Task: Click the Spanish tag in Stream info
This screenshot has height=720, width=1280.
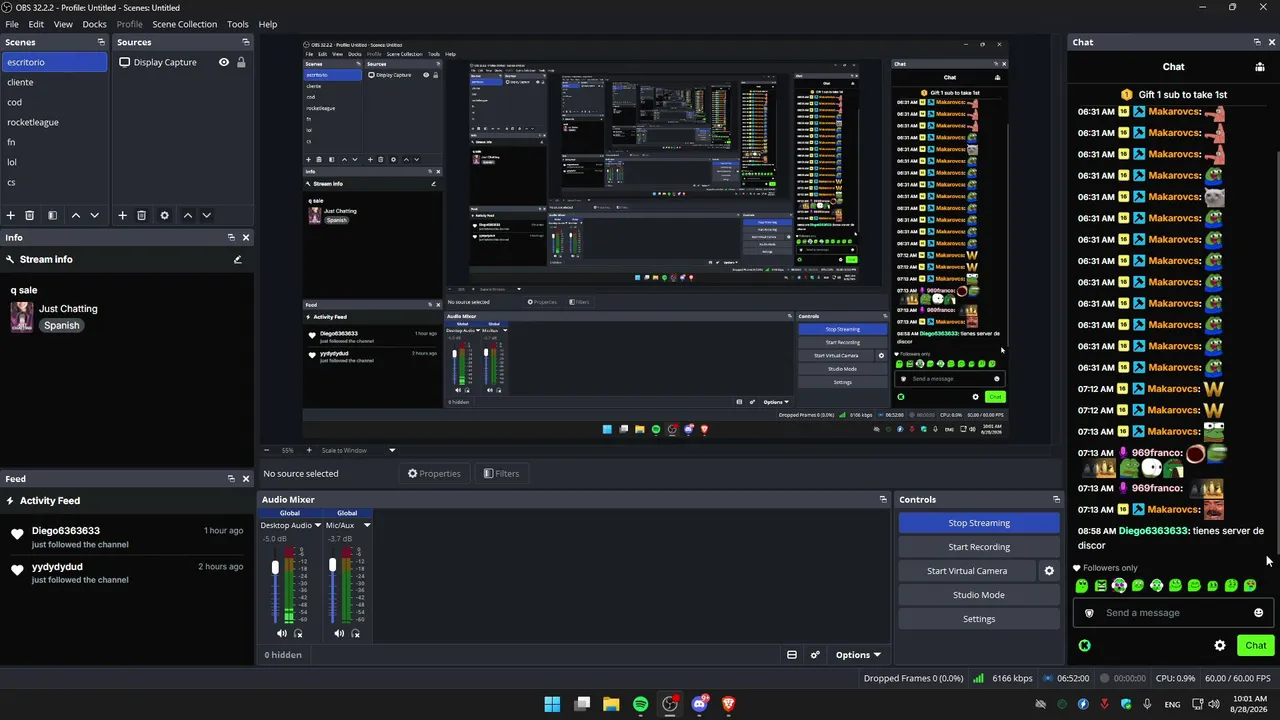Action: (61, 326)
